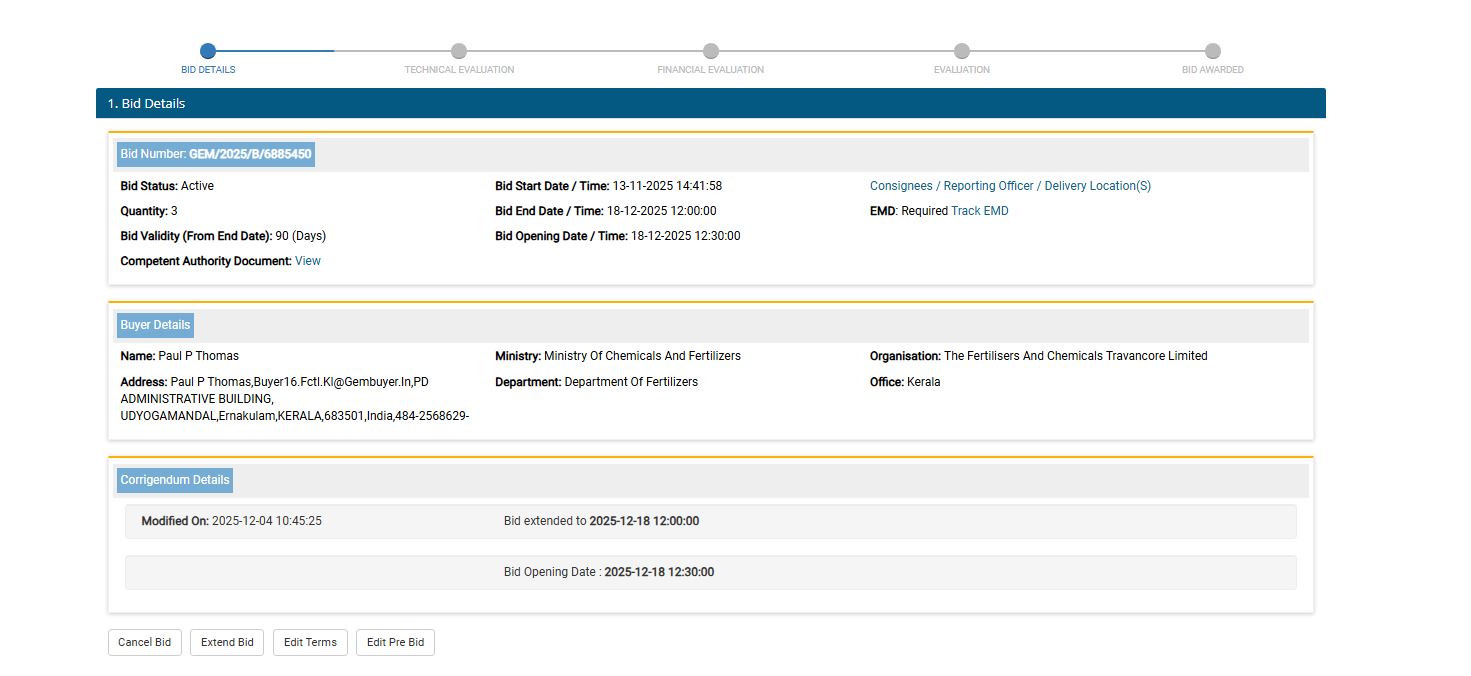Select the Financial Evaluation step marker
Screen dimensions: 1471x676
click(710, 51)
